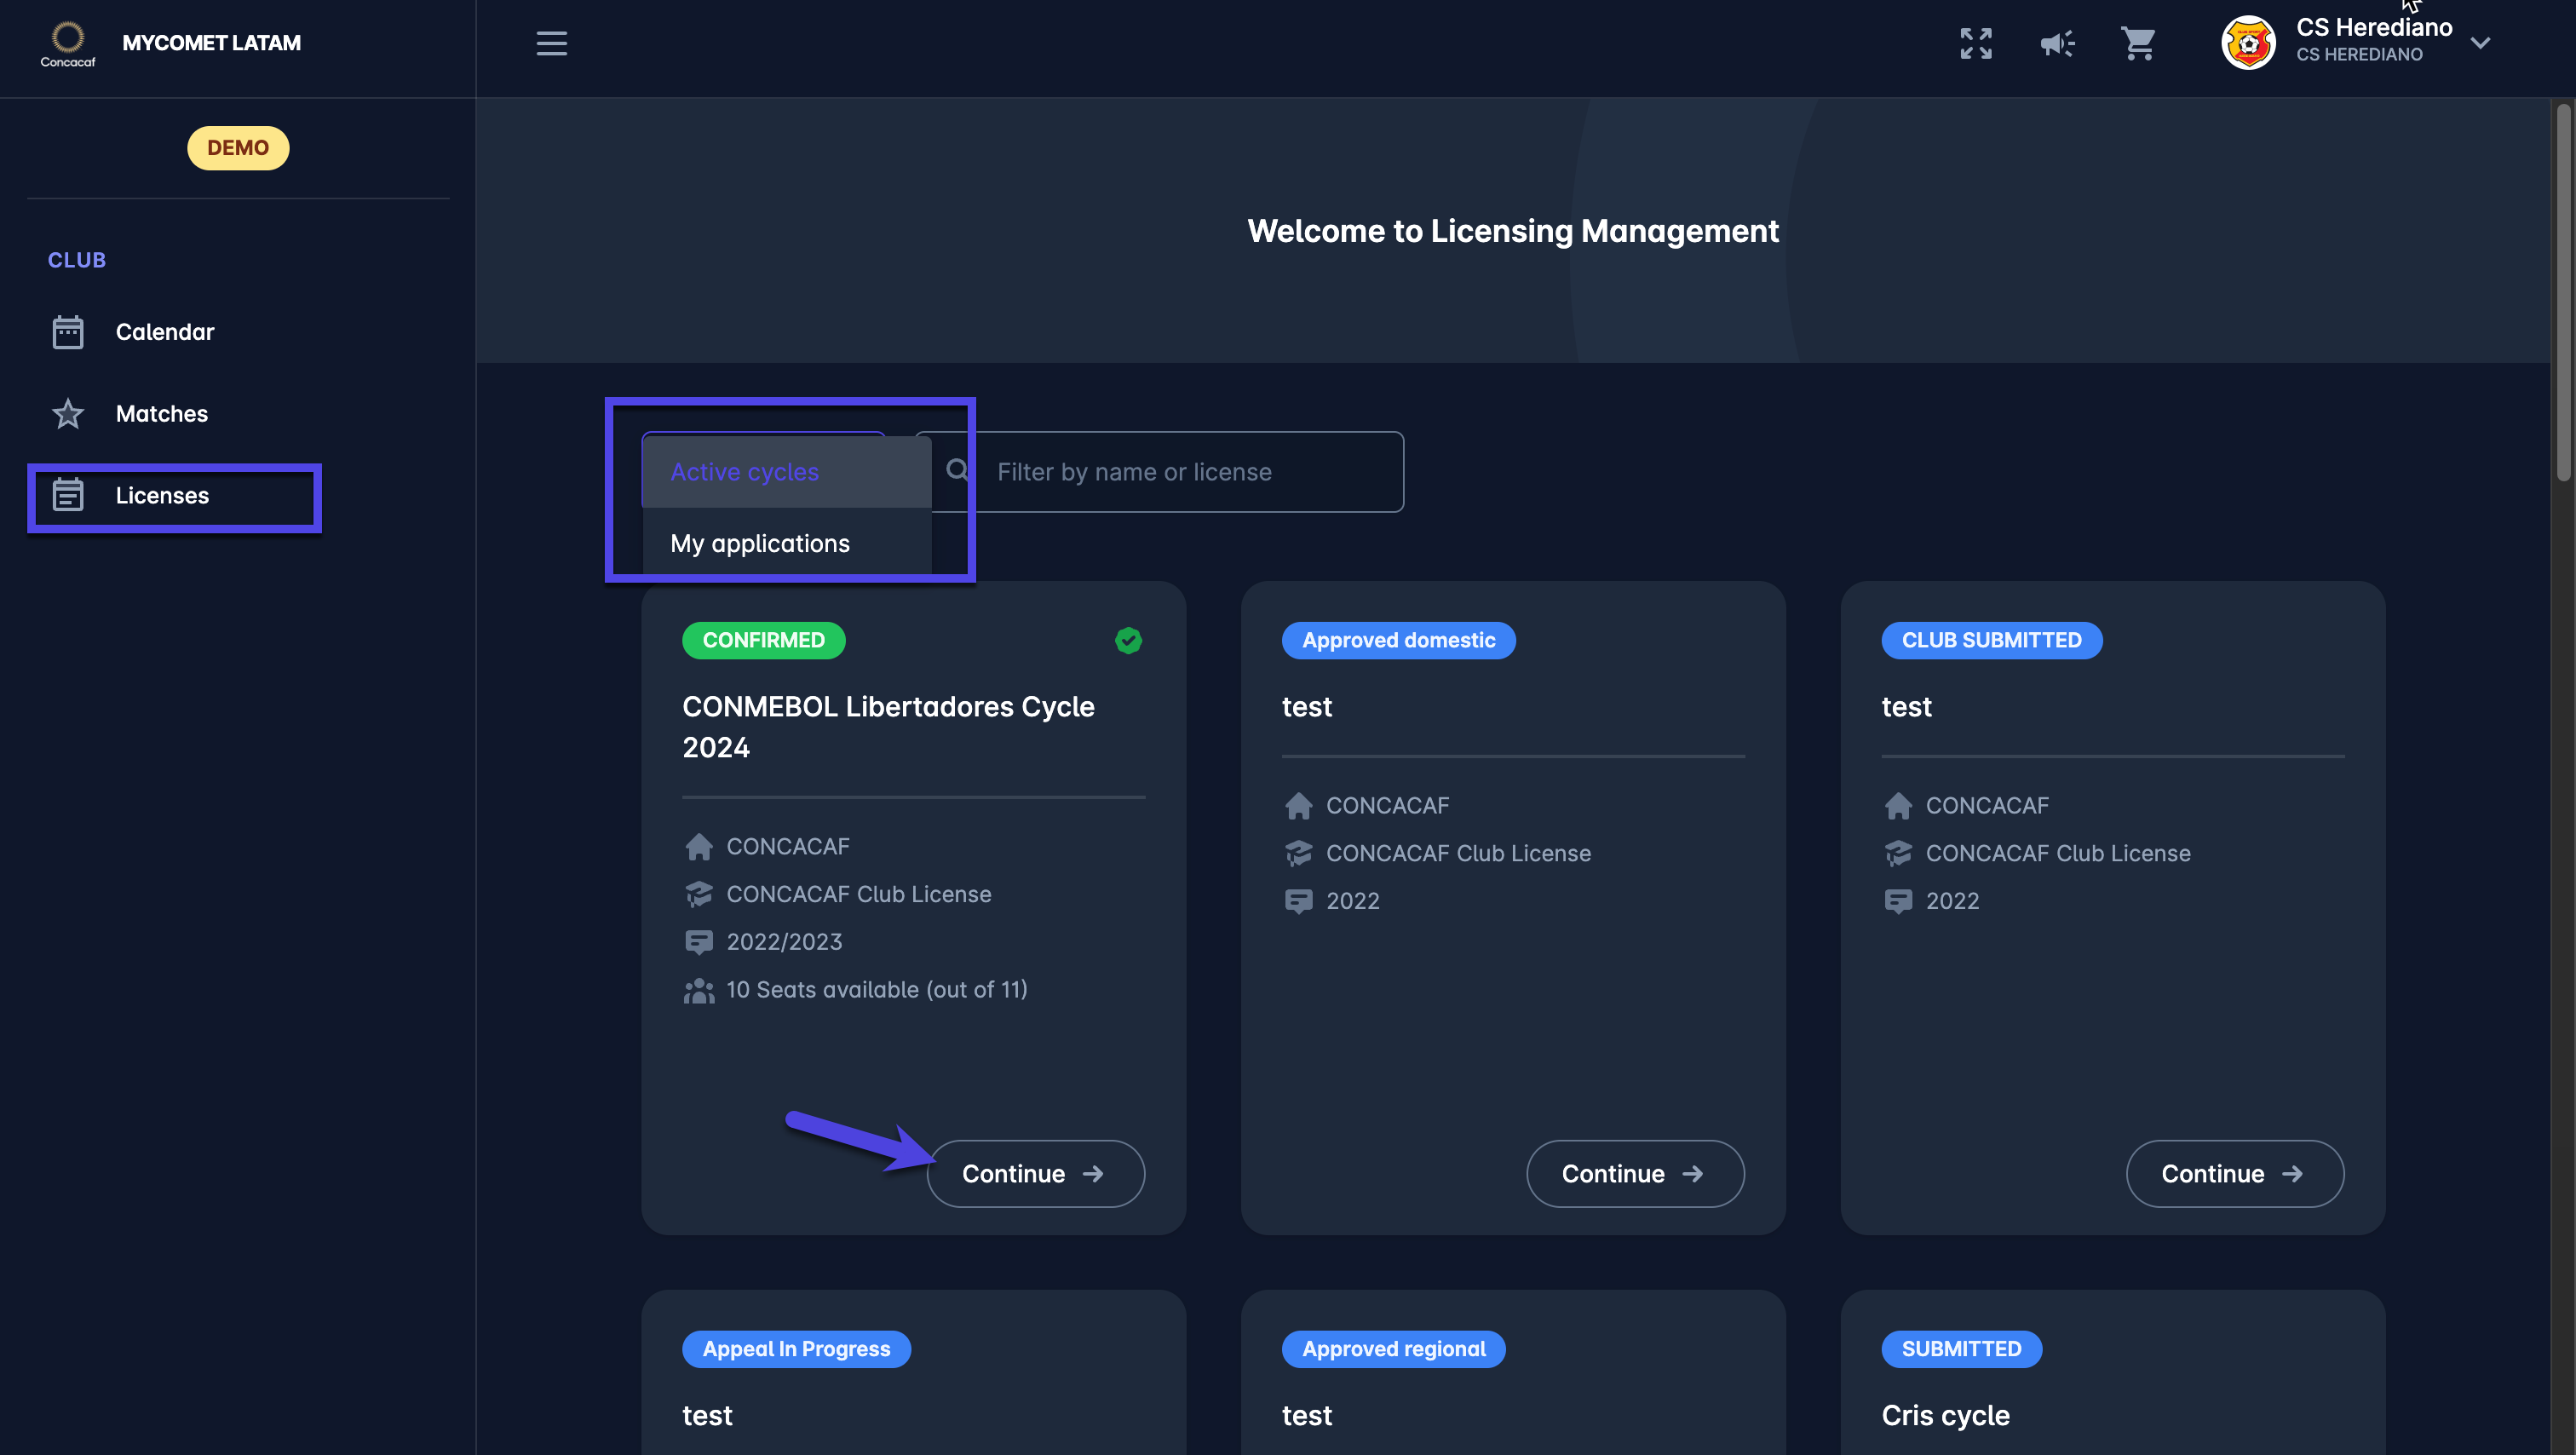Select Active cycles dropdown option

click(x=745, y=472)
